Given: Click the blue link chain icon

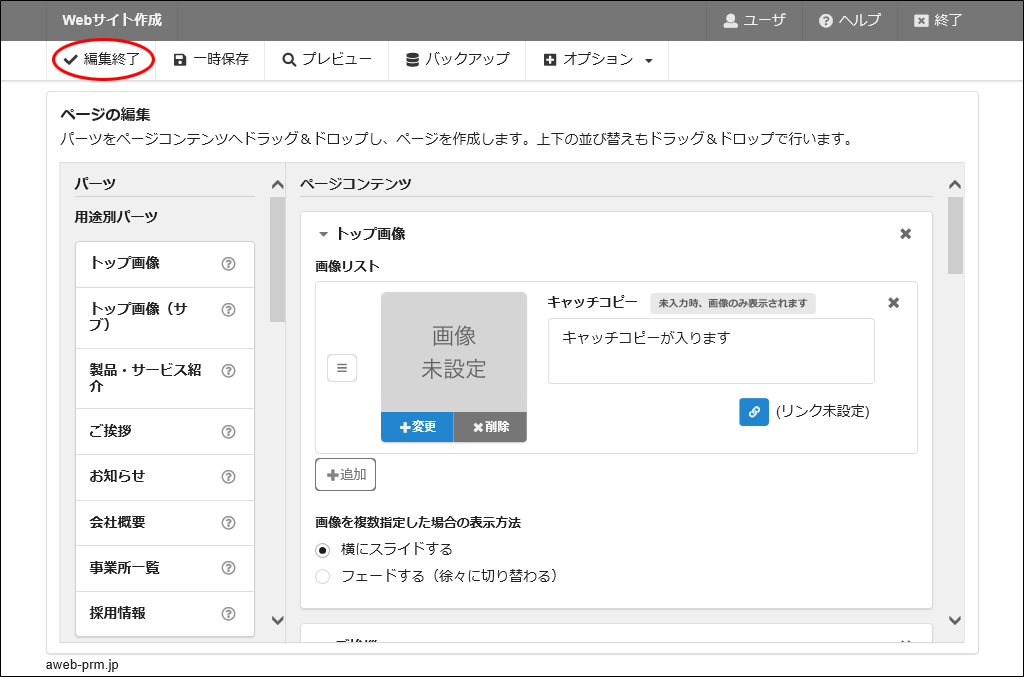Looking at the screenshot, I should [x=754, y=412].
